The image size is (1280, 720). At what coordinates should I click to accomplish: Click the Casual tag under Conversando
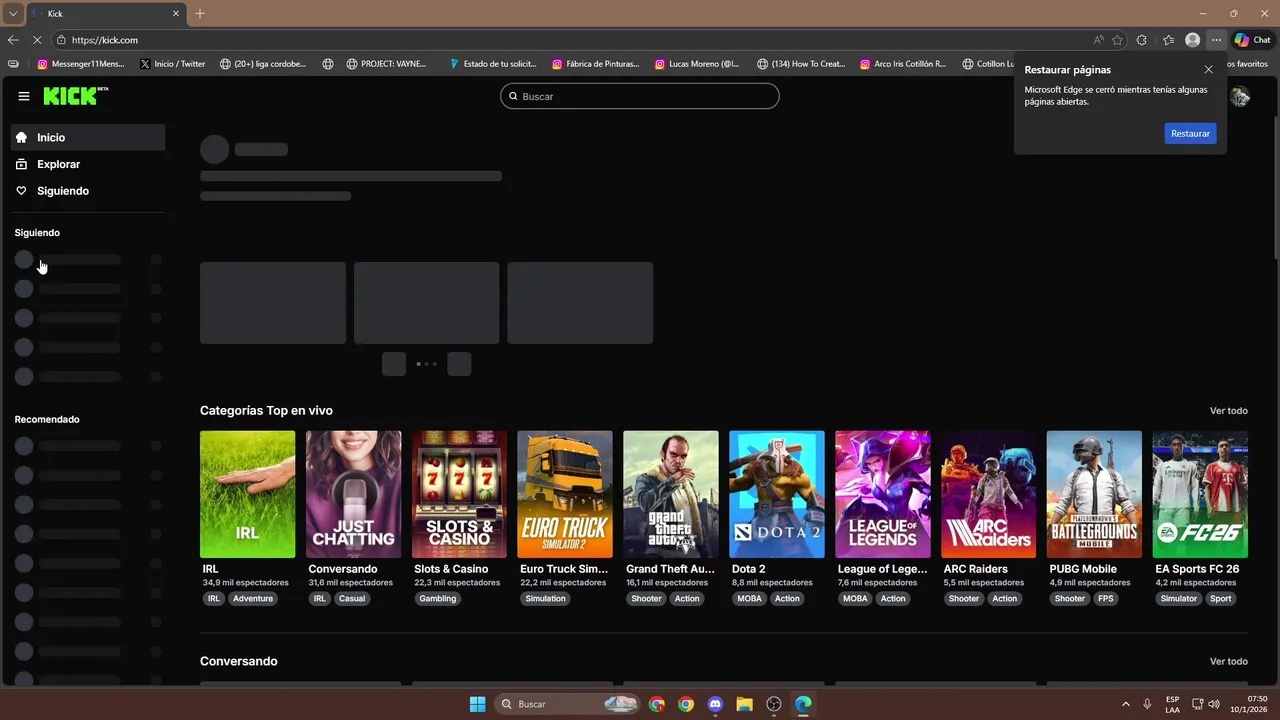(352, 599)
